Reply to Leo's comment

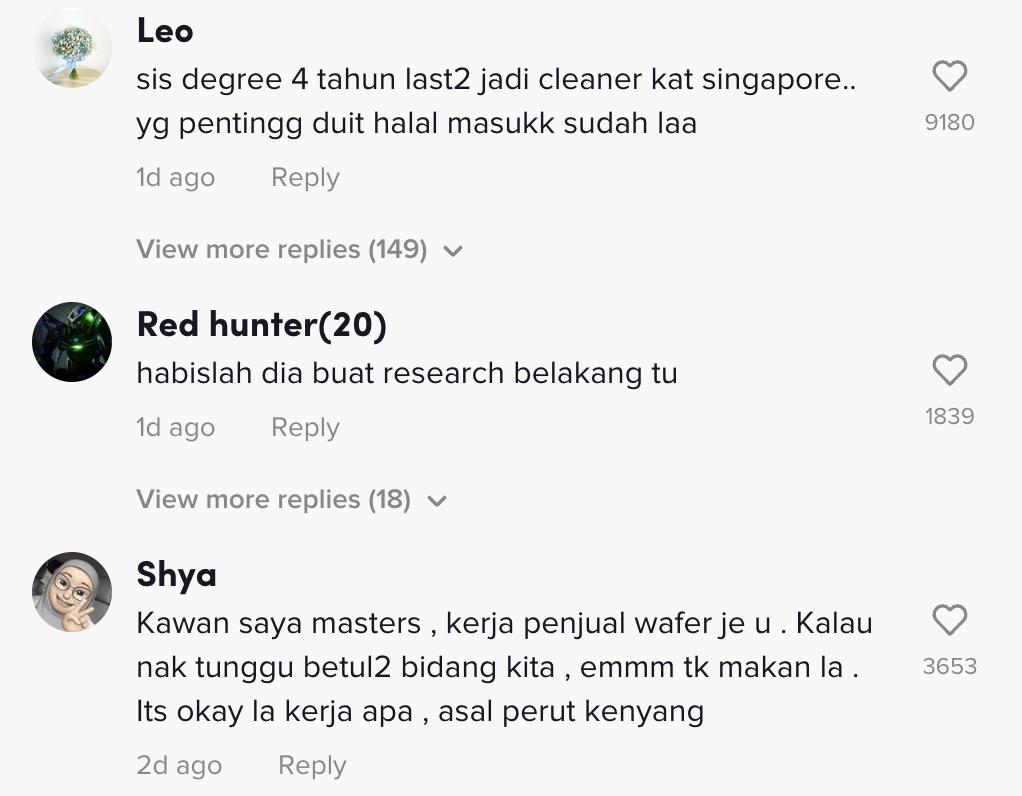[305, 178]
